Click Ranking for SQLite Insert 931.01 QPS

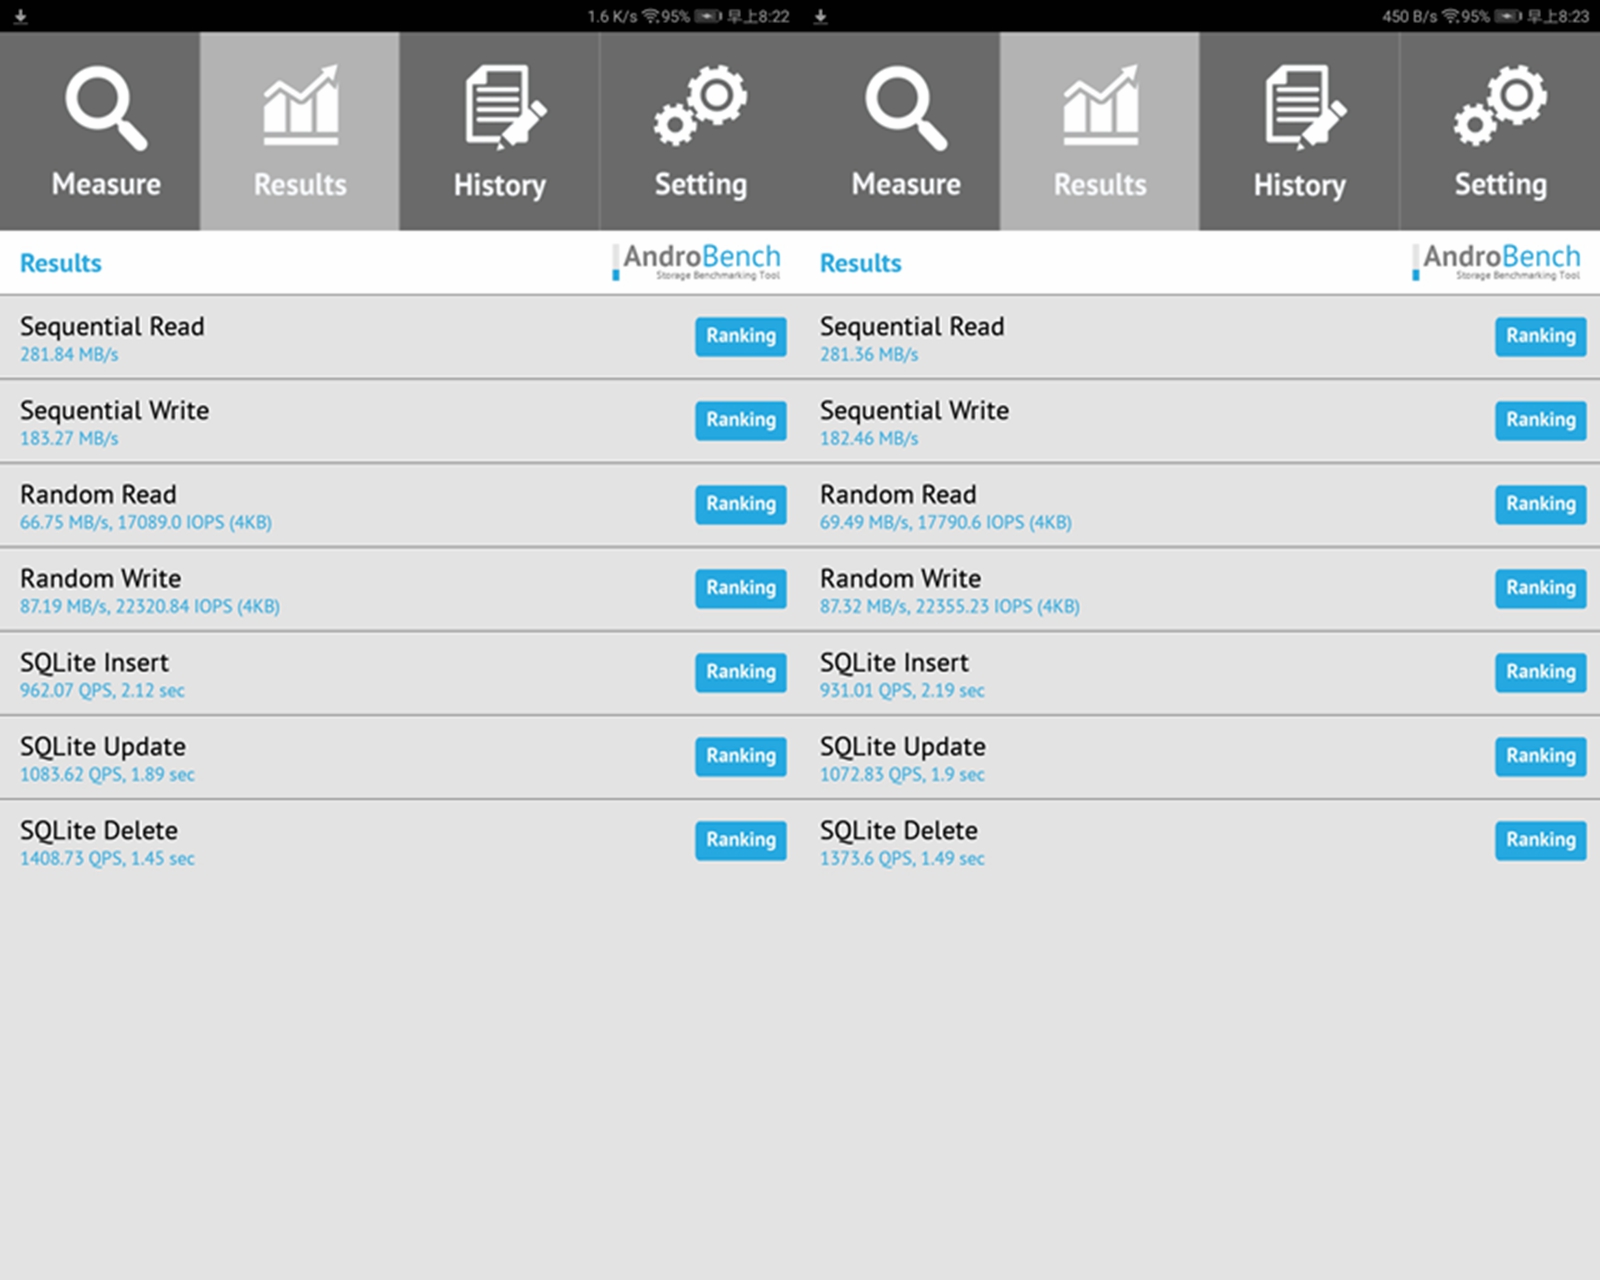coord(1541,672)
